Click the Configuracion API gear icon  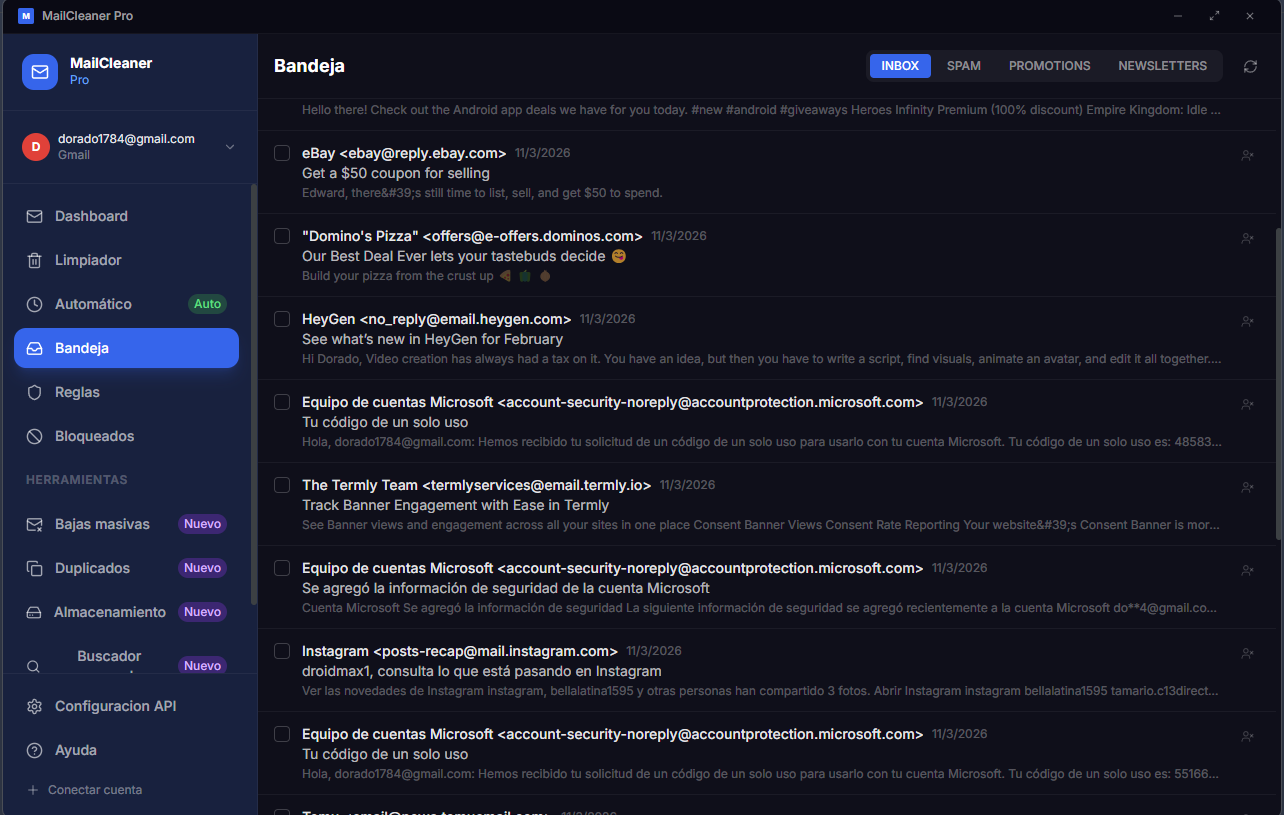click(34, 706)
